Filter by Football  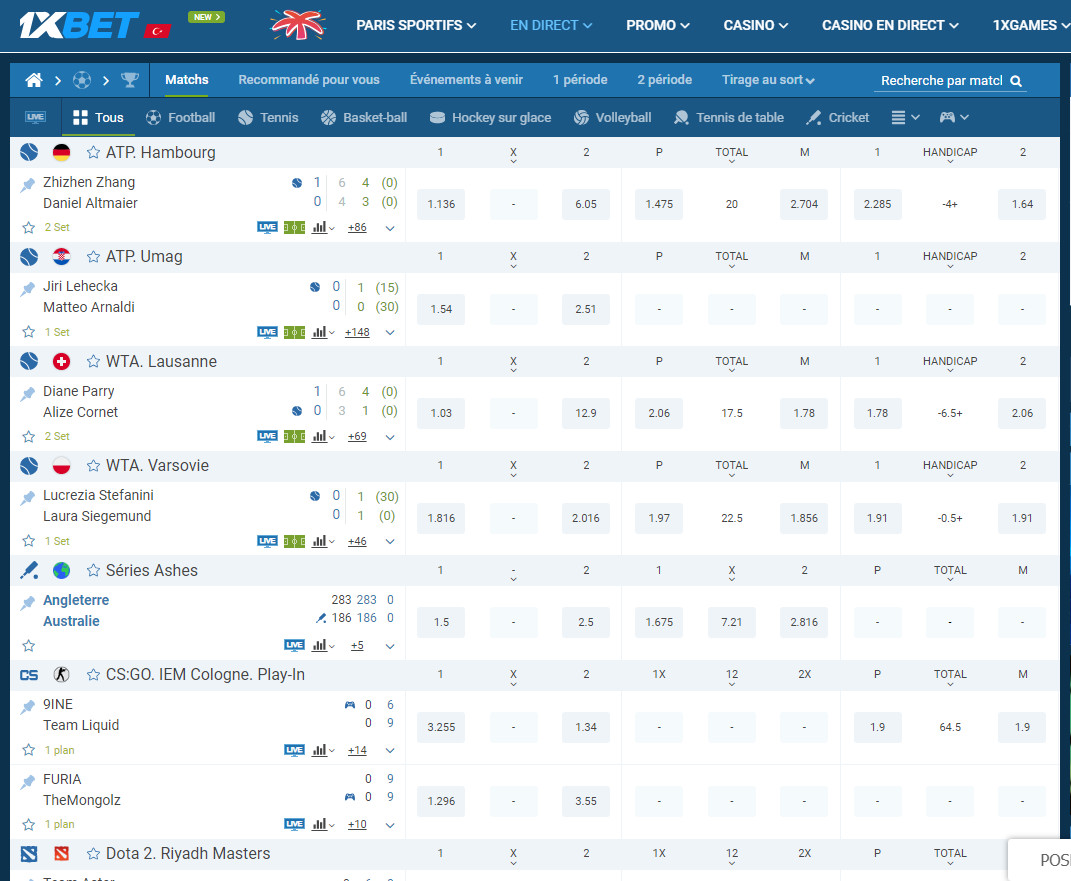180,117
